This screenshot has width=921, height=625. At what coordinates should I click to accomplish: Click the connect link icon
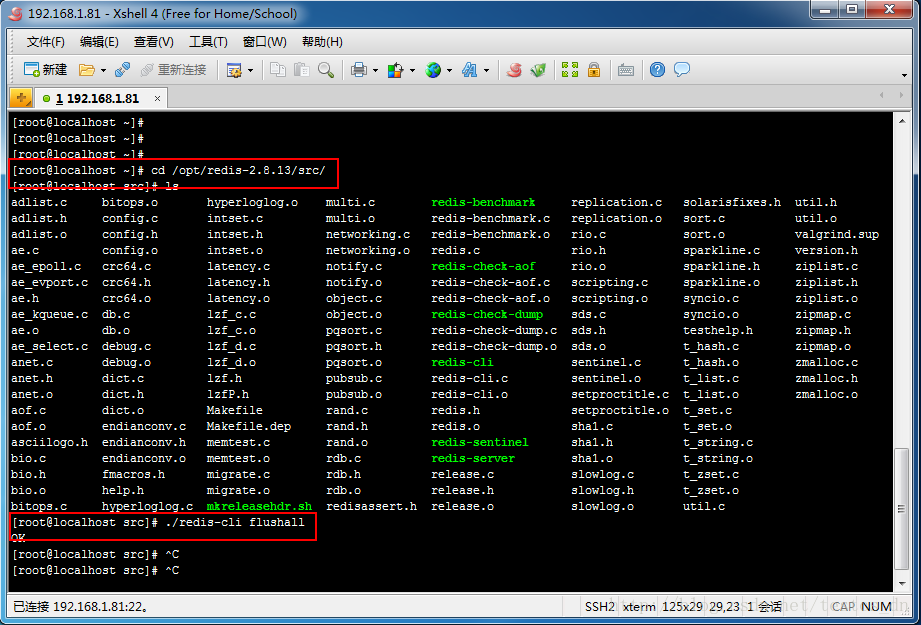click(123, 70)
